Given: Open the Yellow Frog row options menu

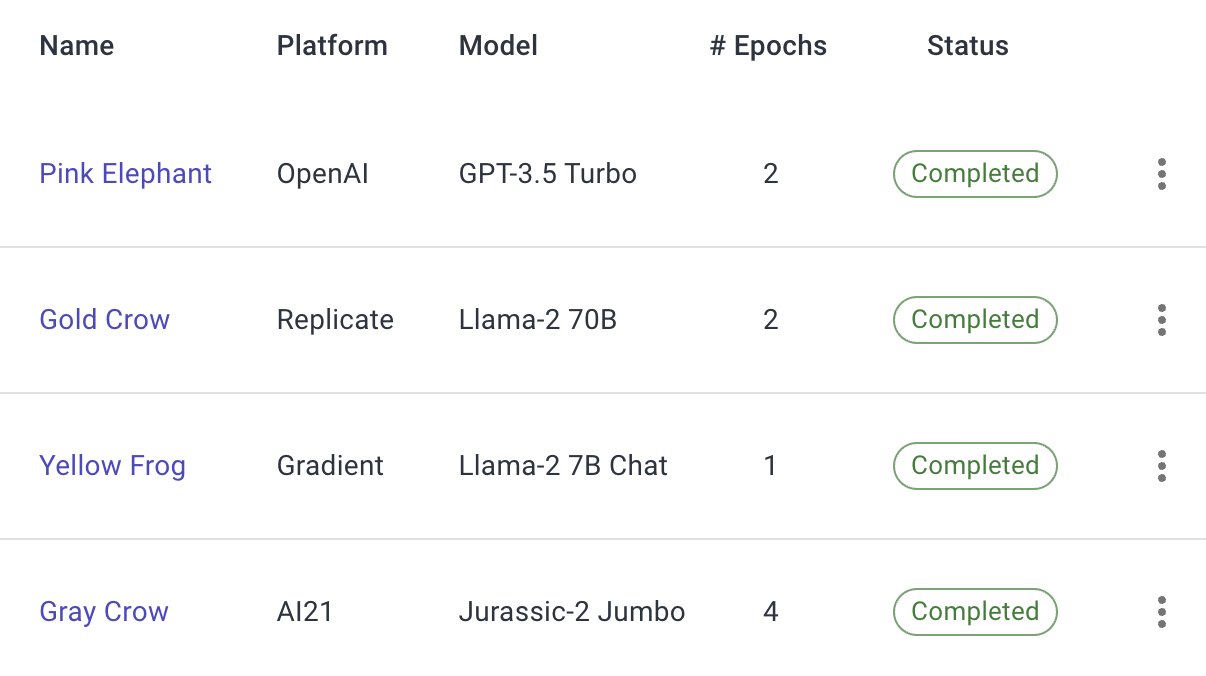Looking at the screenshot, I should pyautogui.click(x=1161, y=466).
